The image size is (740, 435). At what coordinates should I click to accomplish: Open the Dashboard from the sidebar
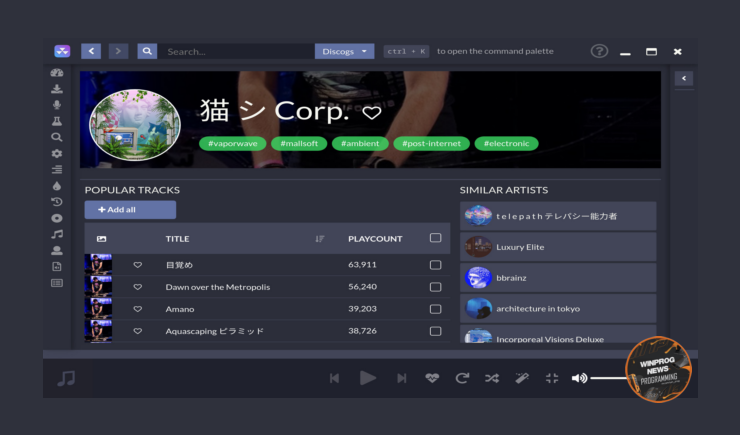(x=57, y=73)
